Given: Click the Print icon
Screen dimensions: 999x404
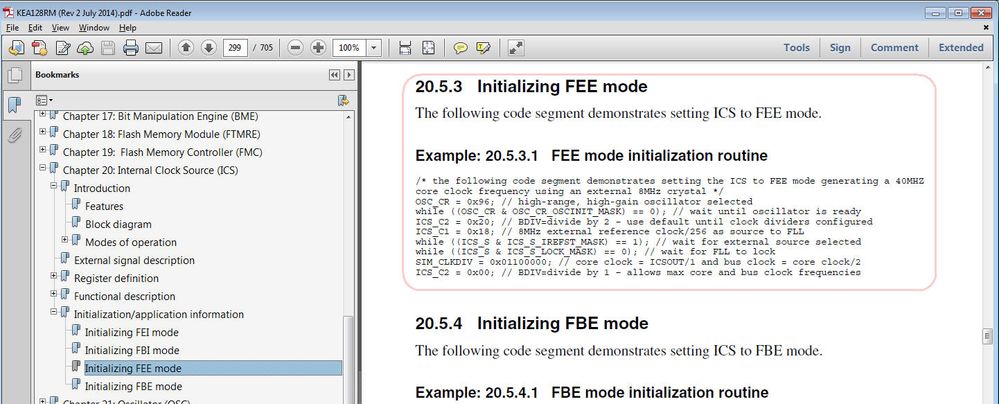Looking at the screenshot, I should coord(131,47).
